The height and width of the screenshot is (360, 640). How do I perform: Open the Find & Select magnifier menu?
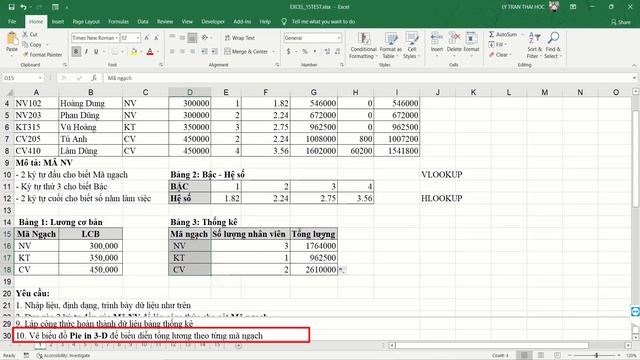[553, 45]
